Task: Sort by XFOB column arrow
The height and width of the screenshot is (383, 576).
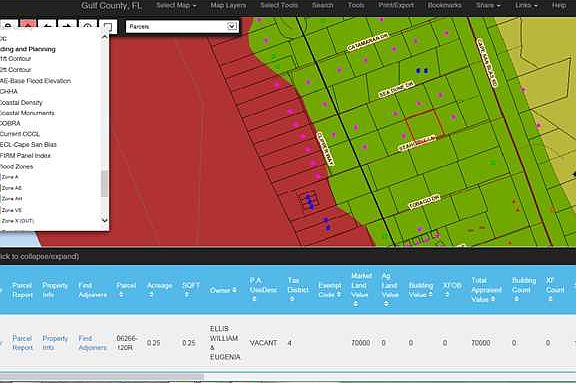Action: [446, 295]
